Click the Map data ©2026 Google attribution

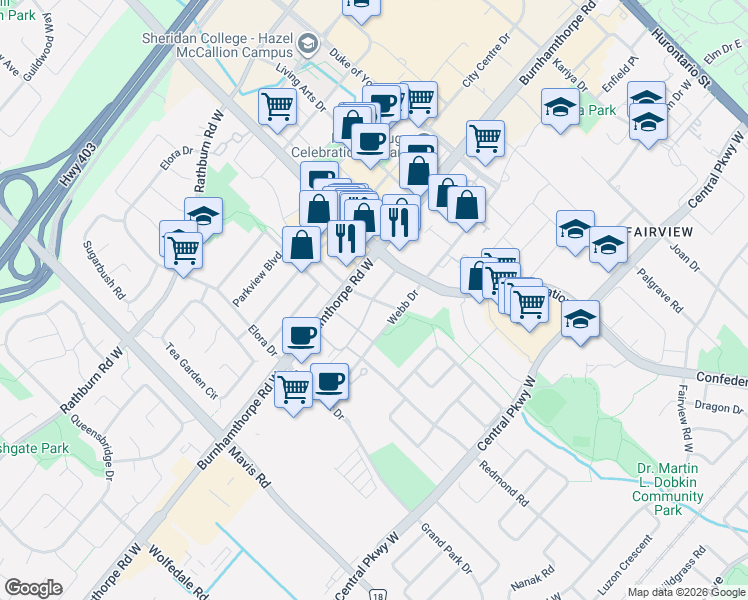(686, 592)
